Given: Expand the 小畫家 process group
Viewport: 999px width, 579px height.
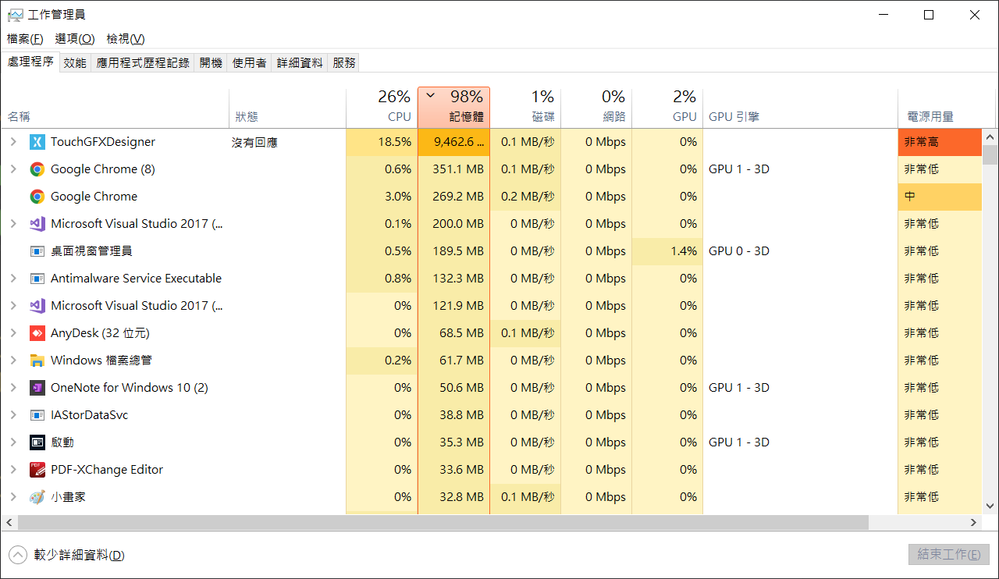Looking at the screenshot, I should click(13, 497).
